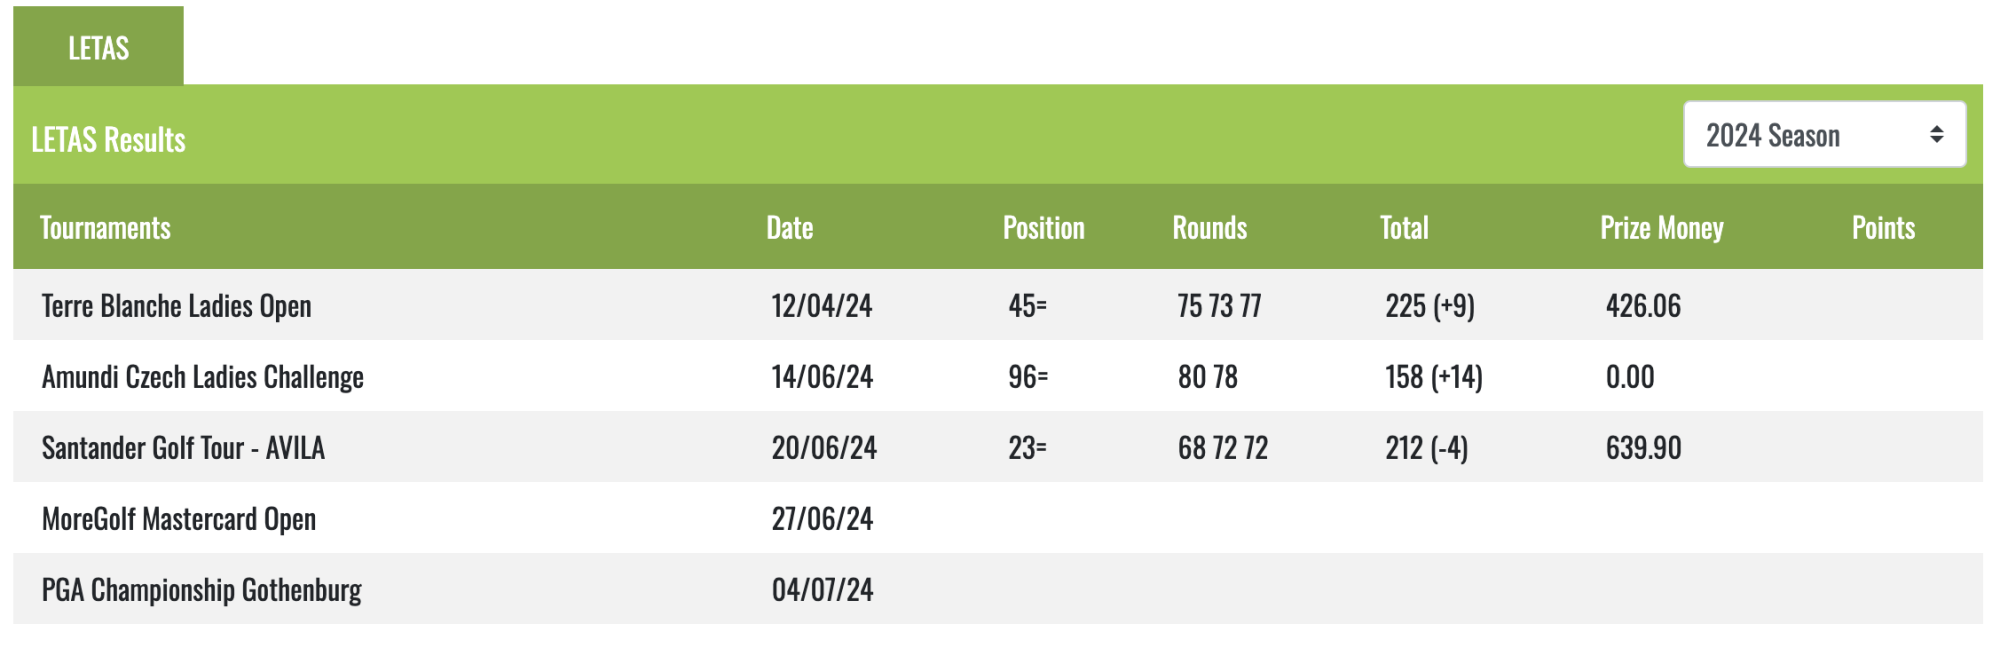This screenshot has width=2000, height=648.
Task: Switch to the LETAS tab
Action: pos(98,47)
